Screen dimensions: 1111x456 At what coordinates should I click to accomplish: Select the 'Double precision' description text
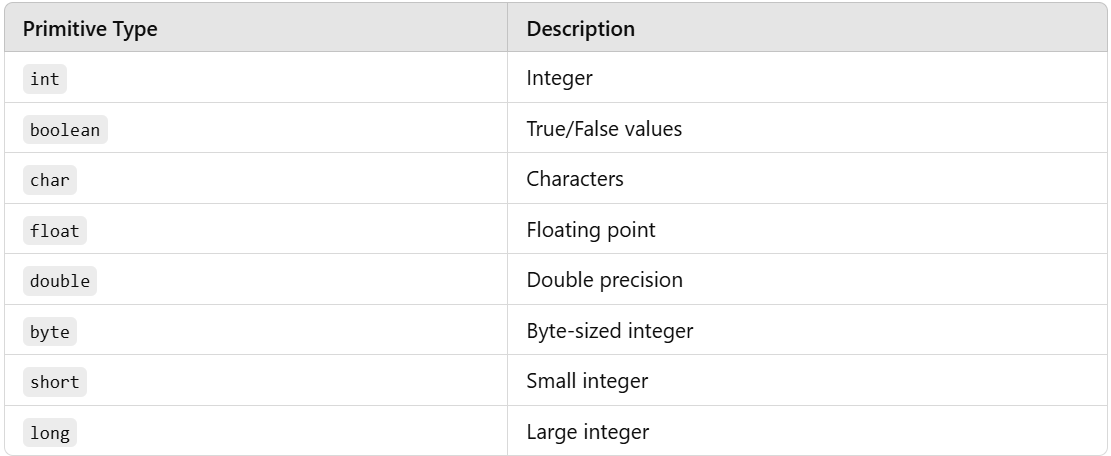click(x=604, y=280)
